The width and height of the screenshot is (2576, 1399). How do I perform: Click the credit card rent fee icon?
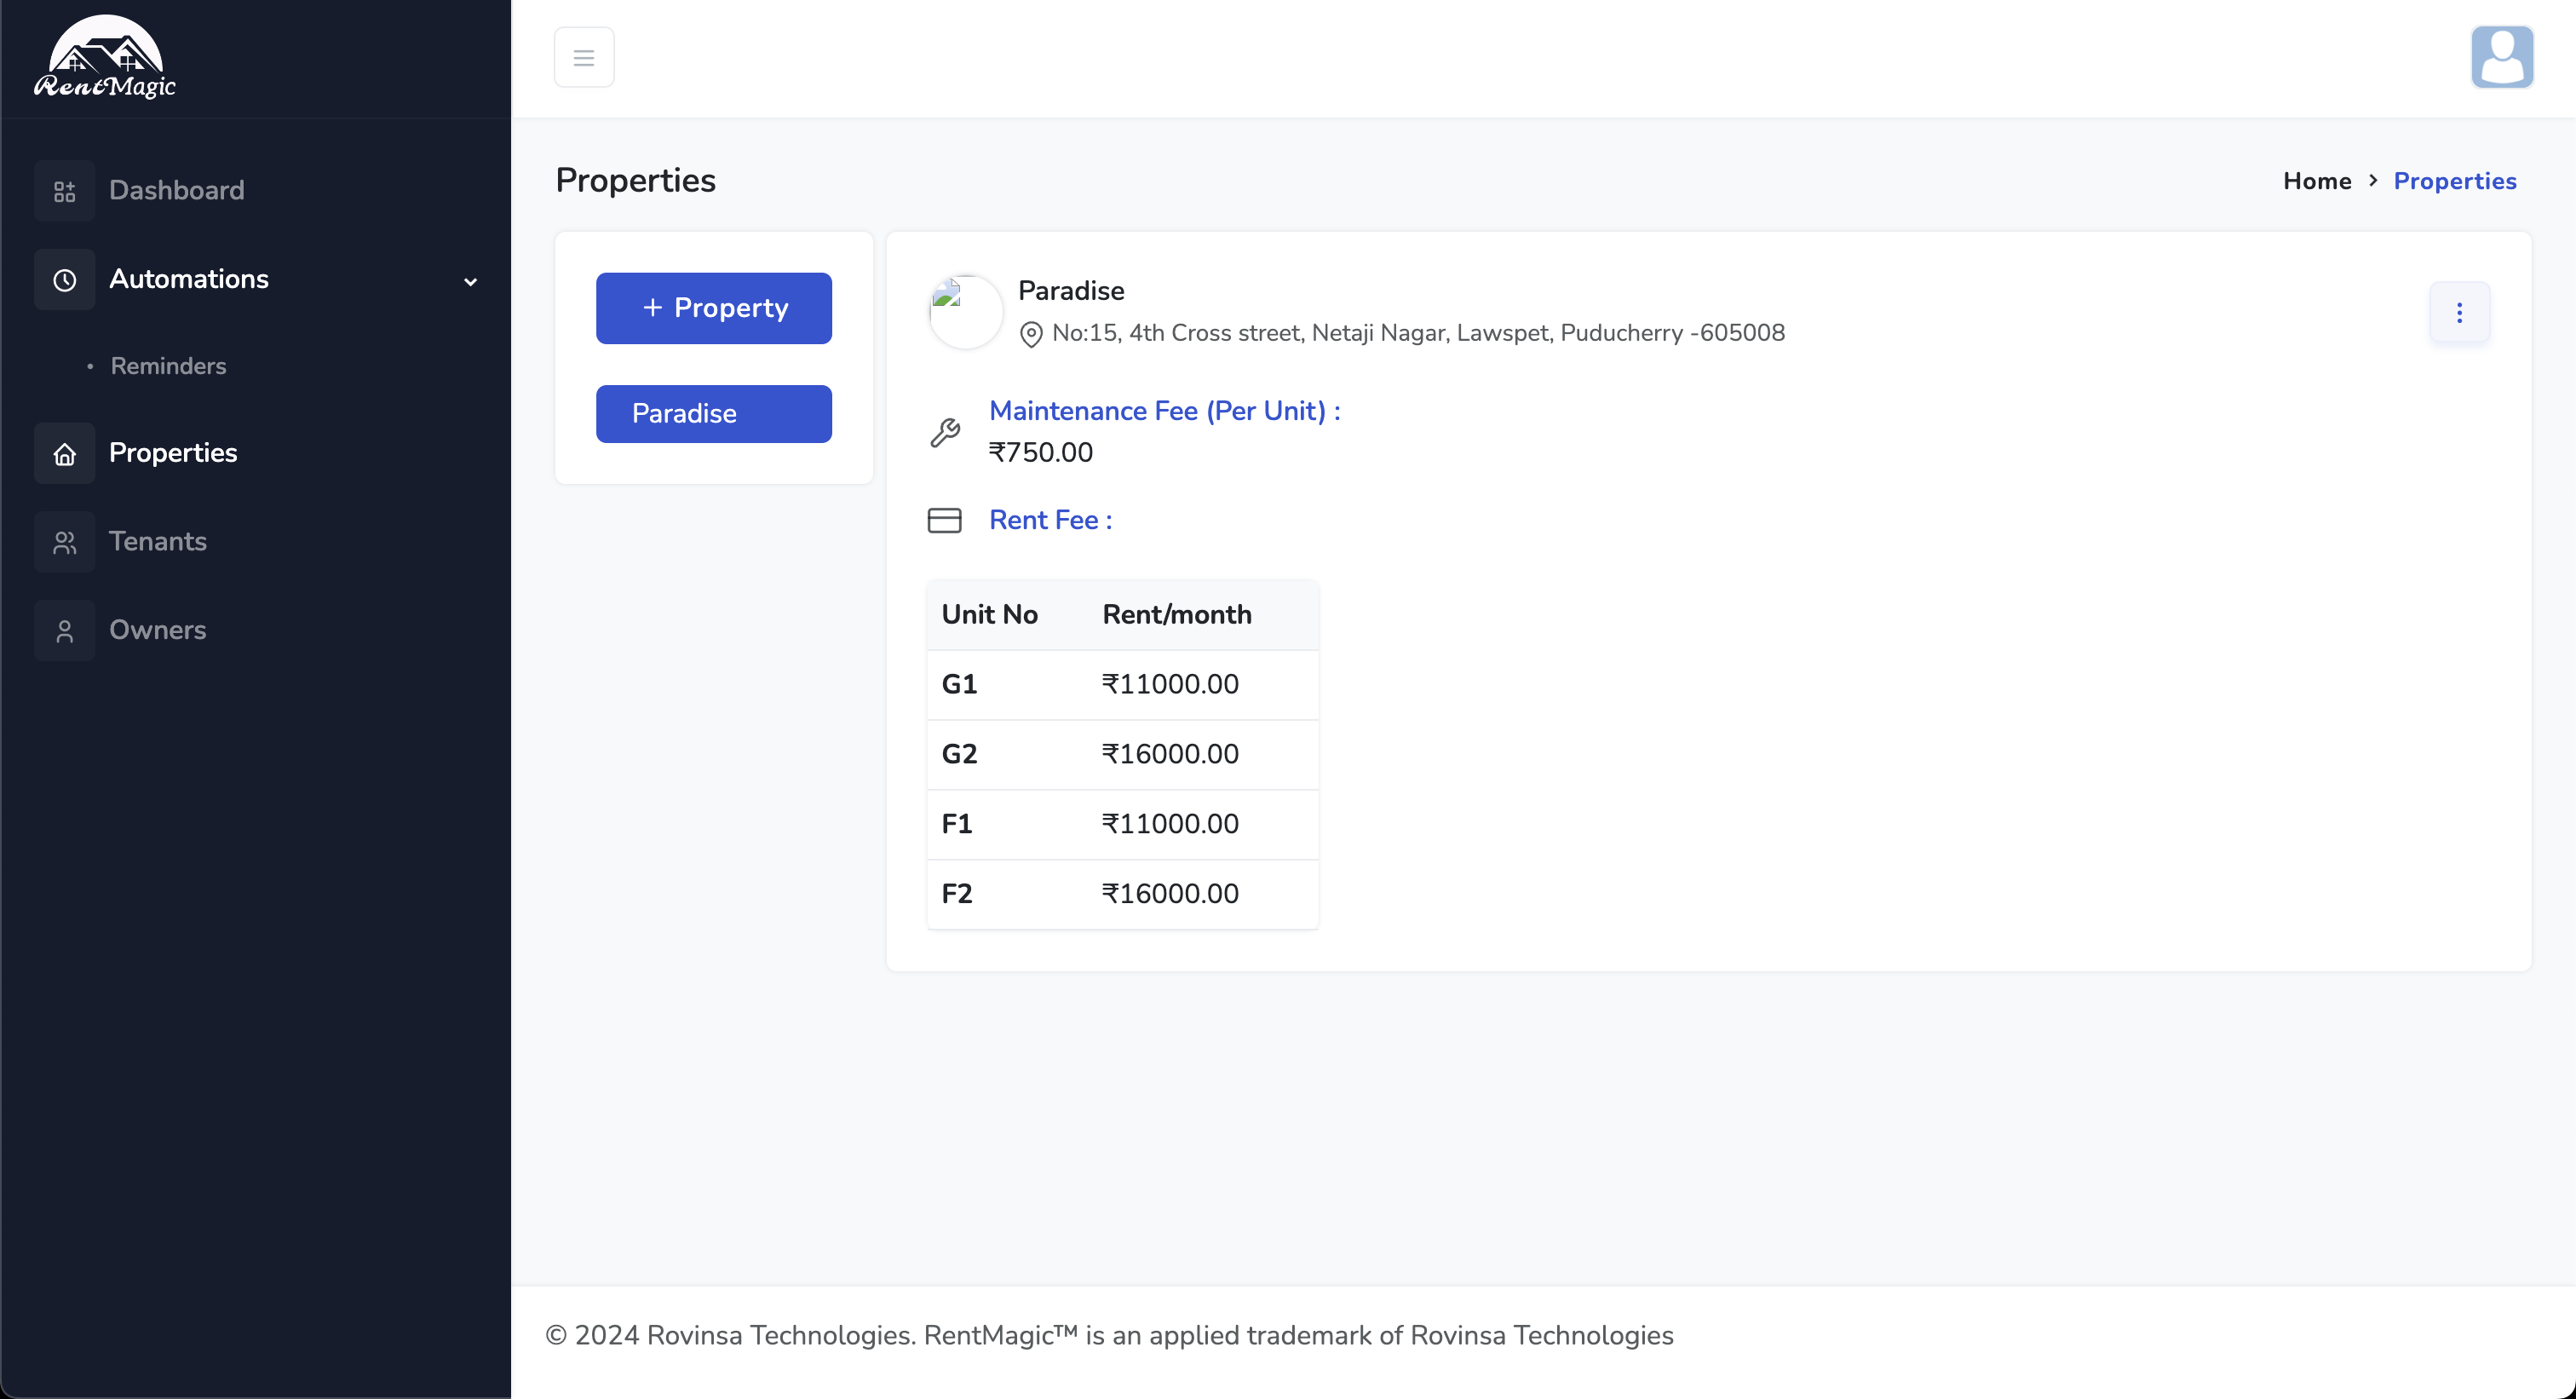[x=945, y=520]
